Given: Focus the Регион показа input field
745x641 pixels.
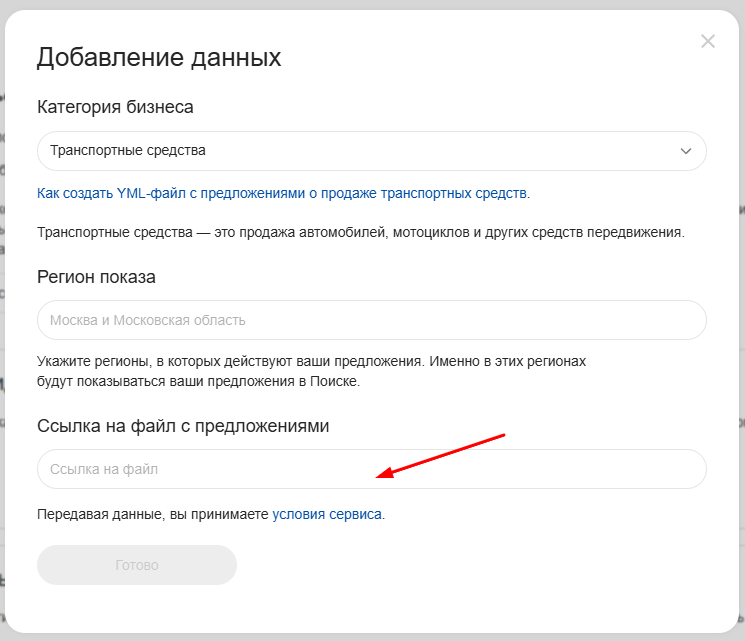Looking at the screenshot, I should pyautogui.click(x=371, y=320).
